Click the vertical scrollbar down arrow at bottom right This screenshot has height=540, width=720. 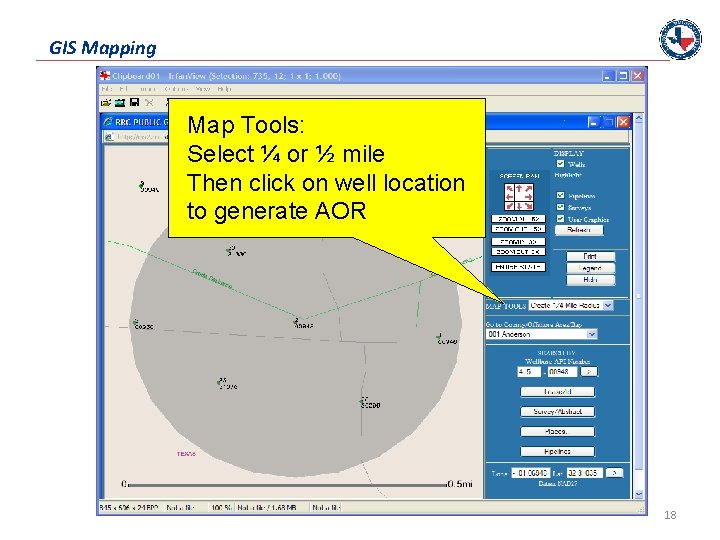pyautogui.click(x=638, y=494)
